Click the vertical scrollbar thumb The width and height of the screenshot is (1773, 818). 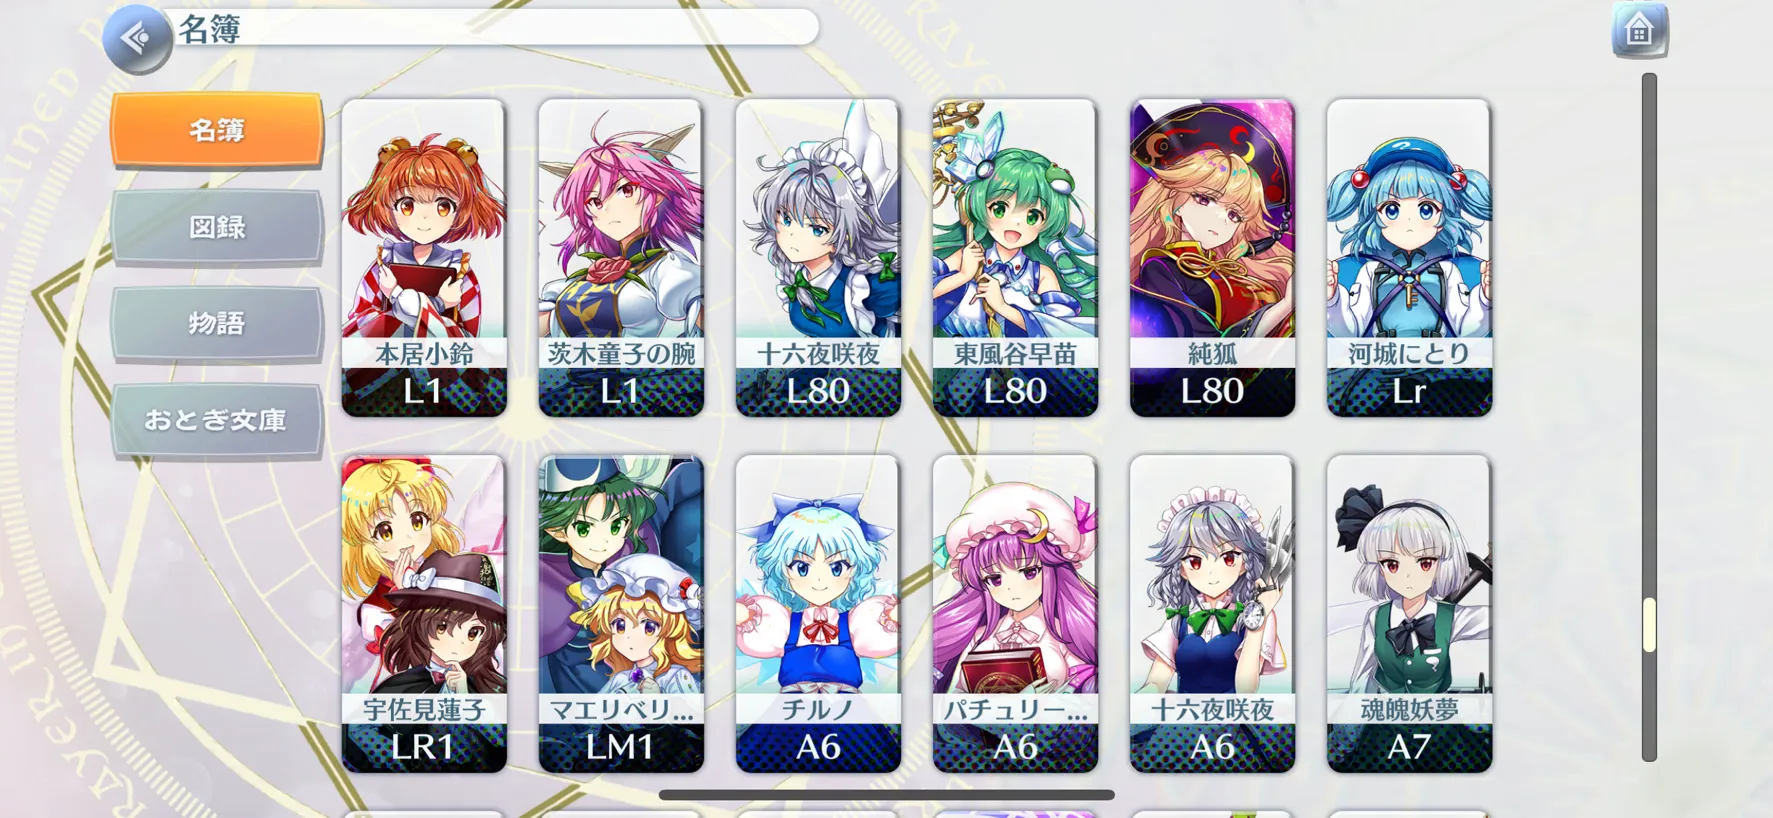point(1649,625)
